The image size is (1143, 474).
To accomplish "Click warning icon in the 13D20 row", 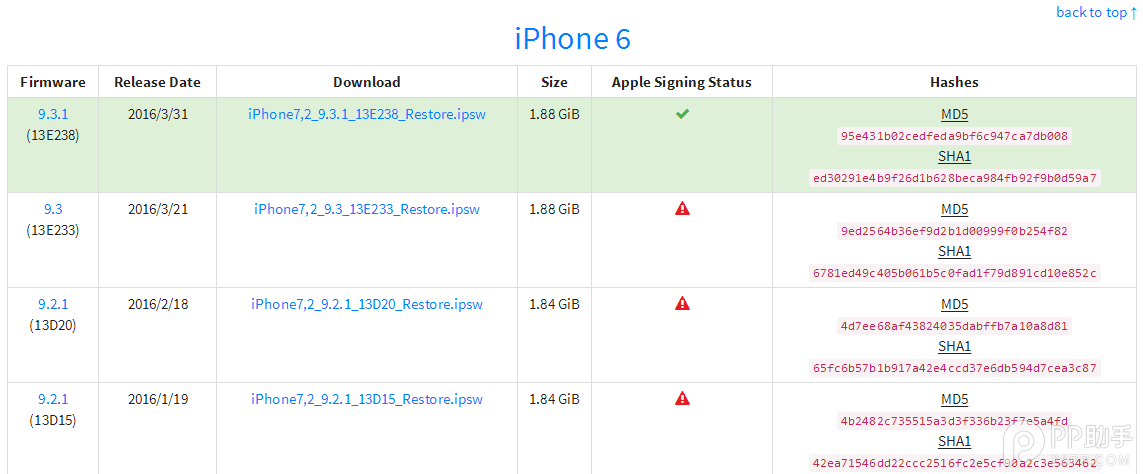I will coord(682,303).
